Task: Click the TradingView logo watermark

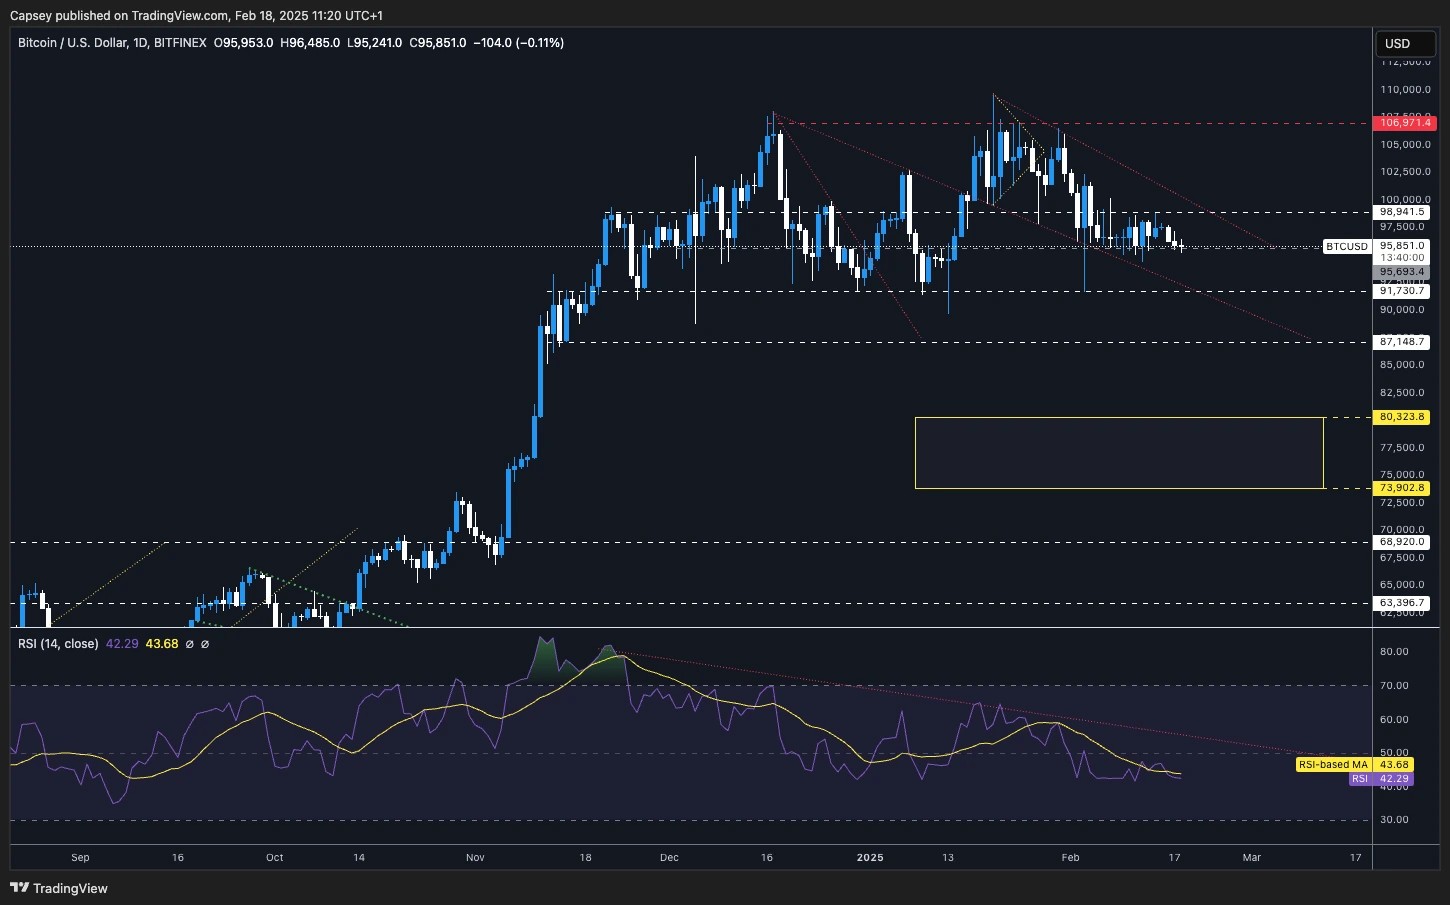Action: 58,888
